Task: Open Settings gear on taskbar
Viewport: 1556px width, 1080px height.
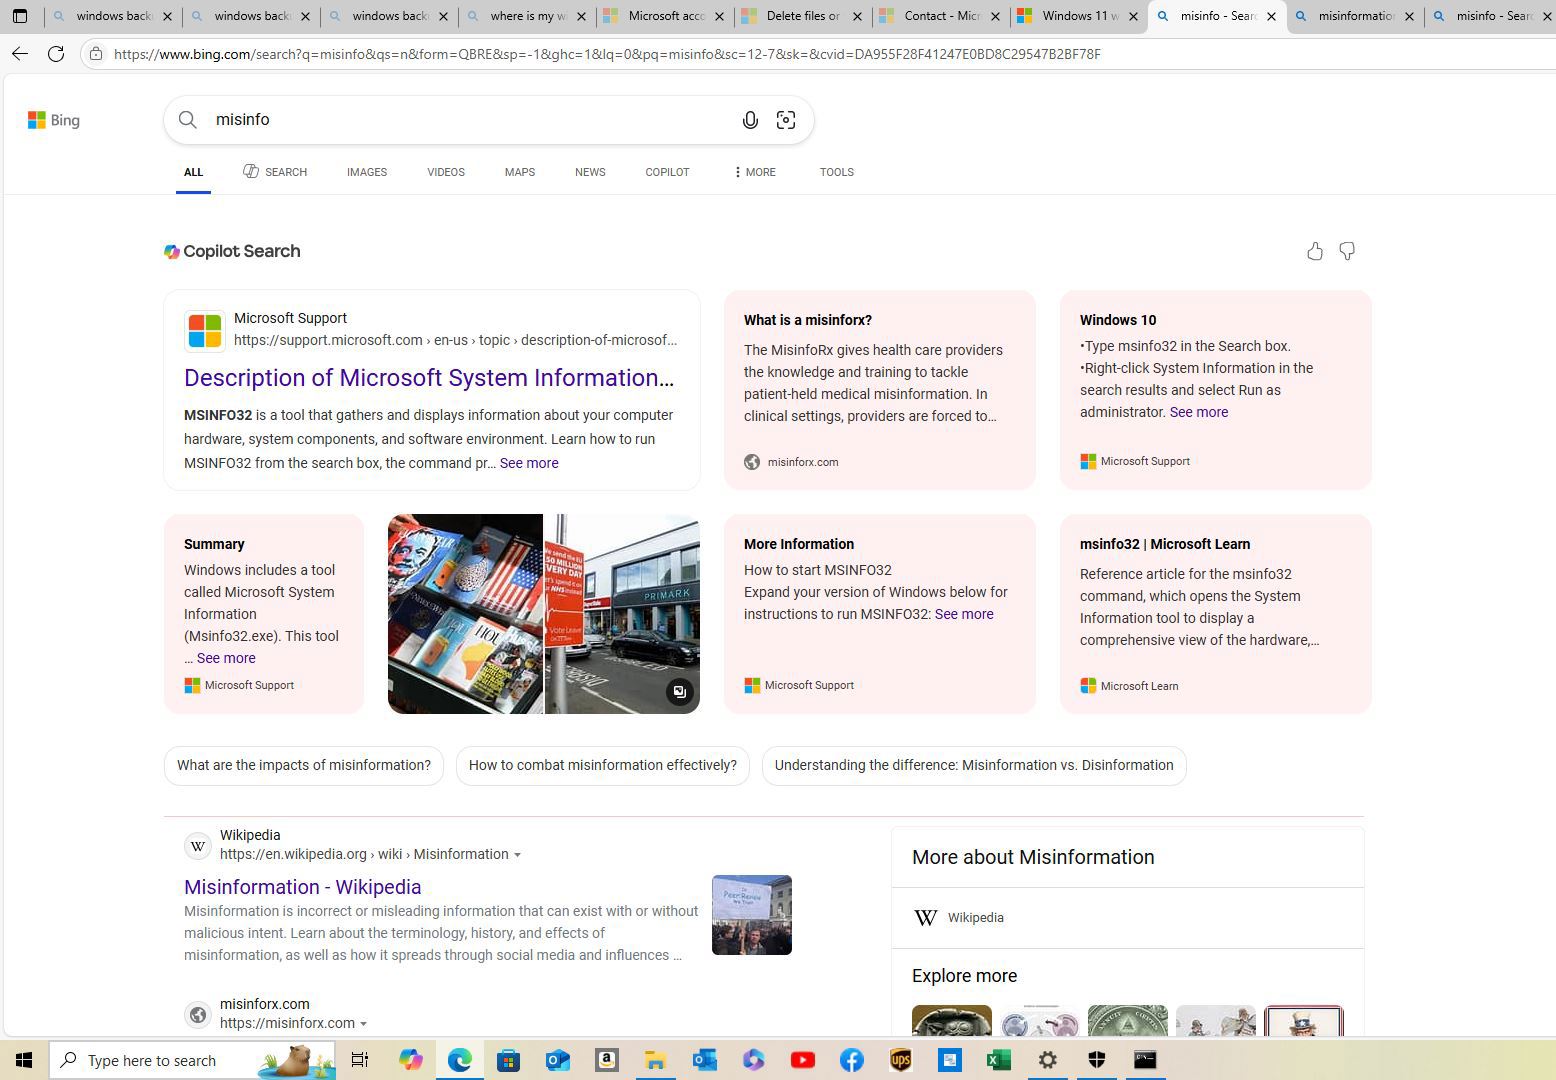Action: [1047, 1060]
